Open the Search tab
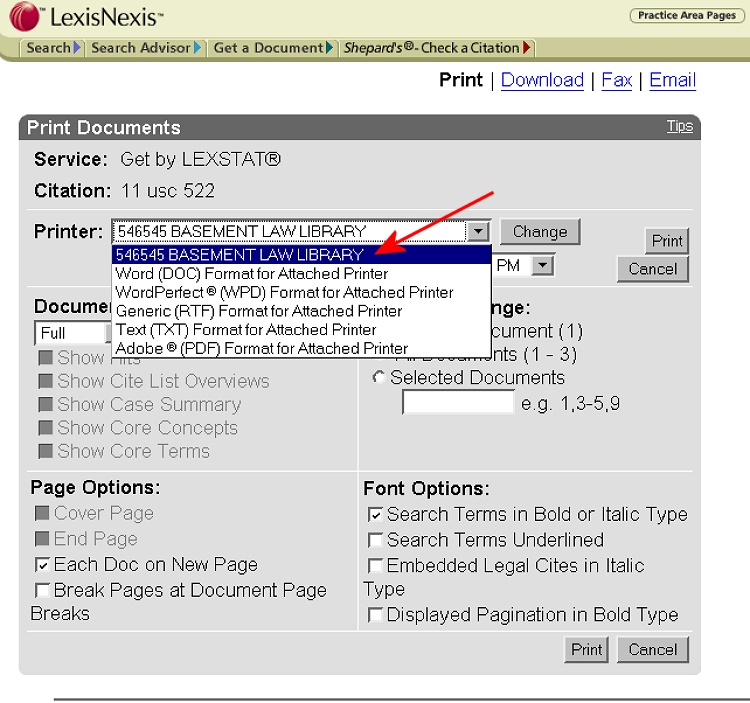 click(50, 47)
